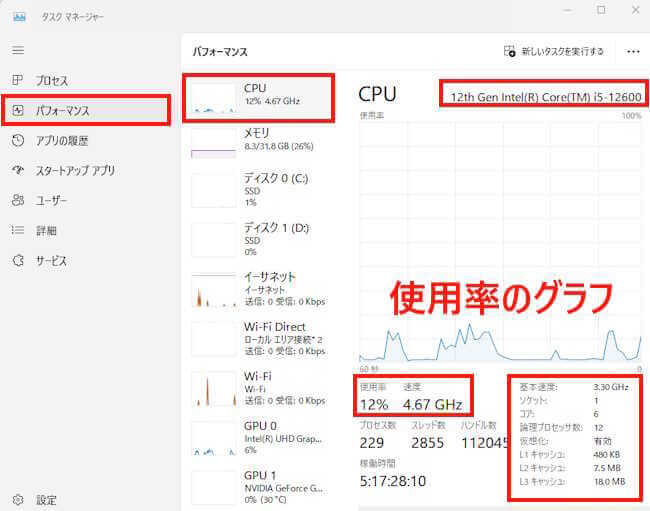Select ディスク 1 (D:) entry
650x511 pixels.
tap(258, 240)
